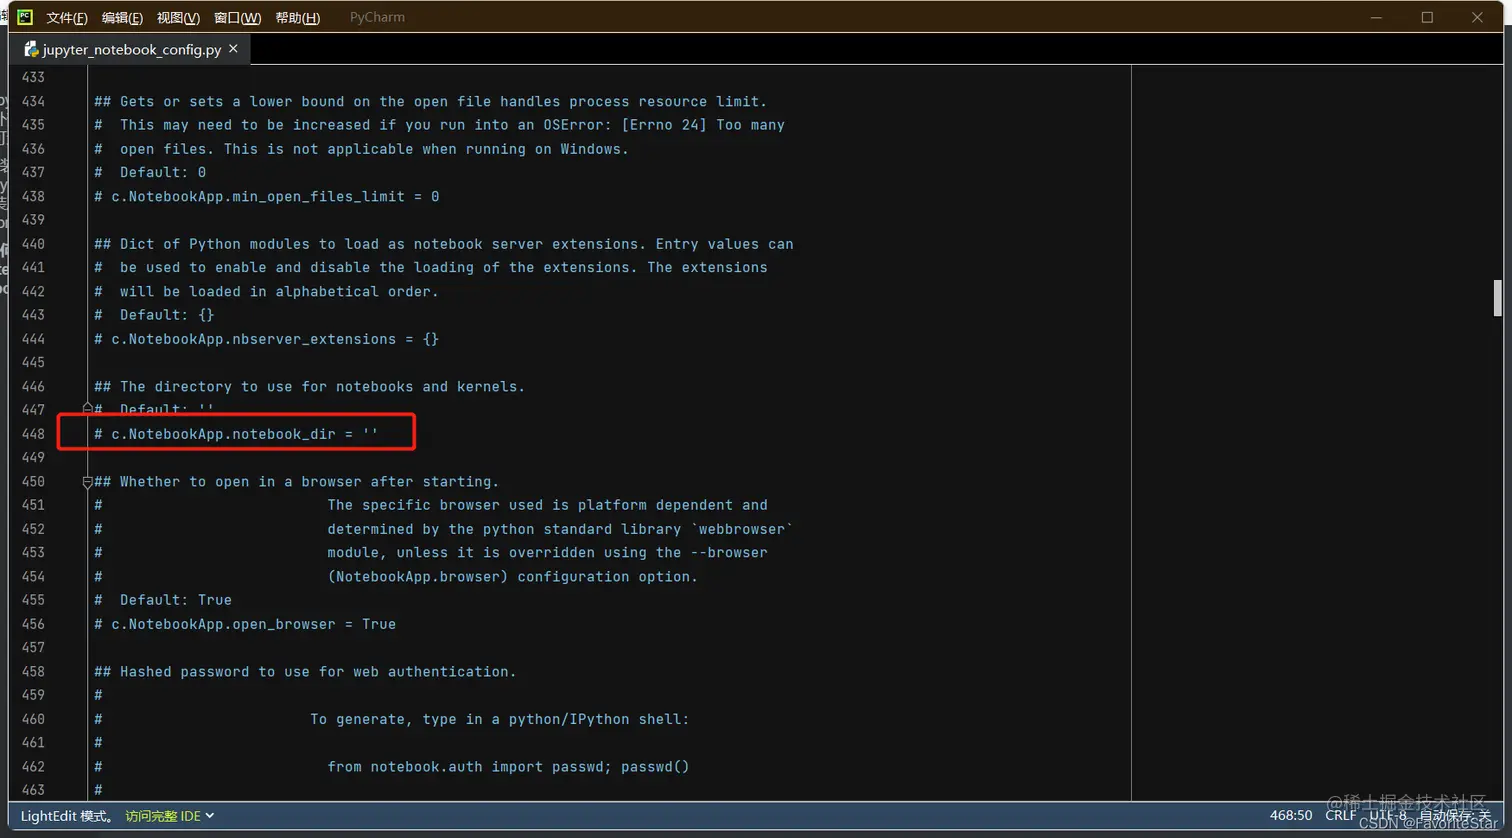Close the PyCharm window

click(1477, 17)
